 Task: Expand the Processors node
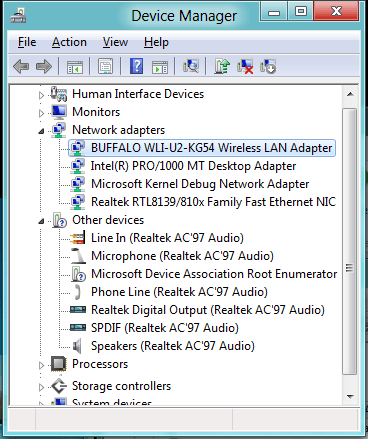click(41, 365)
